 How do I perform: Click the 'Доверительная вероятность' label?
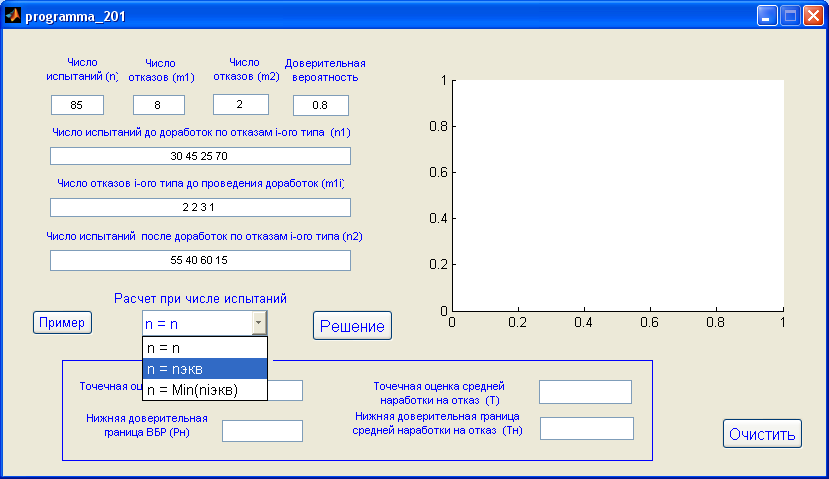coord(325,70)
